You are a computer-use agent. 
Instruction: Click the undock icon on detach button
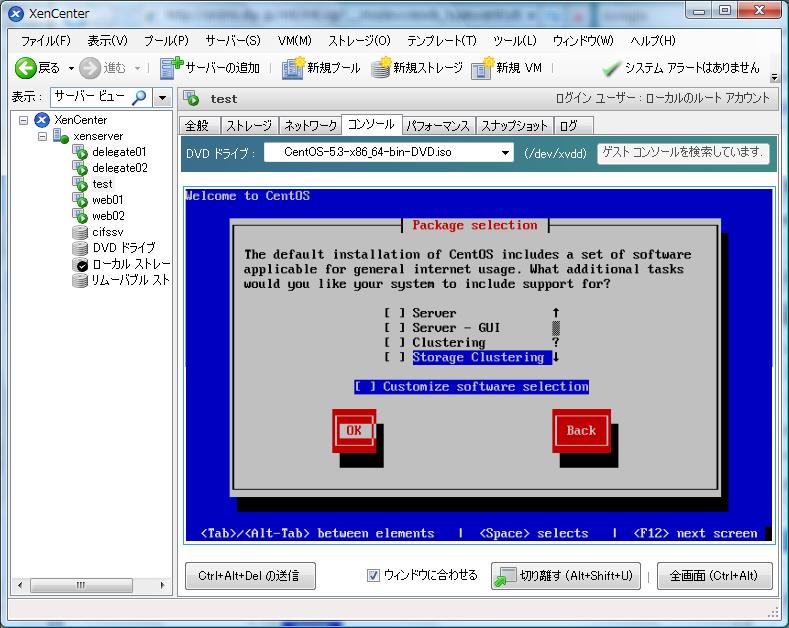(x=505, y=576)
